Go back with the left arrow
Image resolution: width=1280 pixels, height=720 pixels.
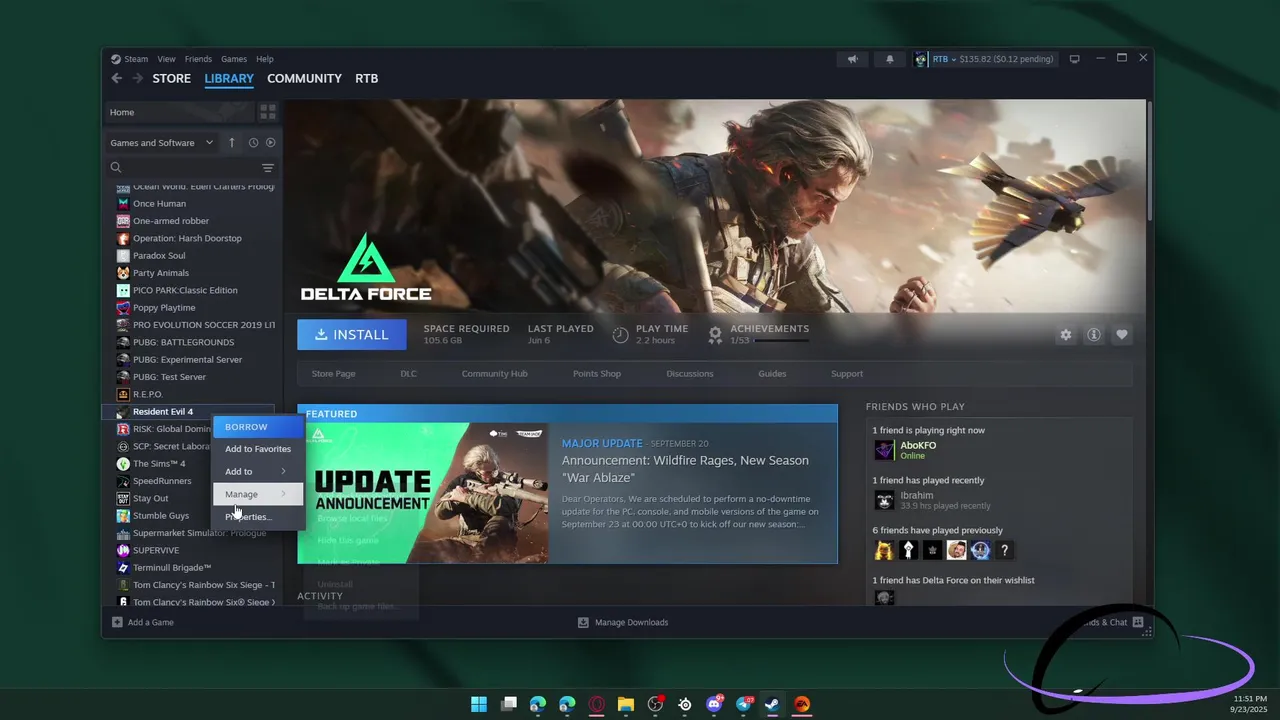click(117, 78)
